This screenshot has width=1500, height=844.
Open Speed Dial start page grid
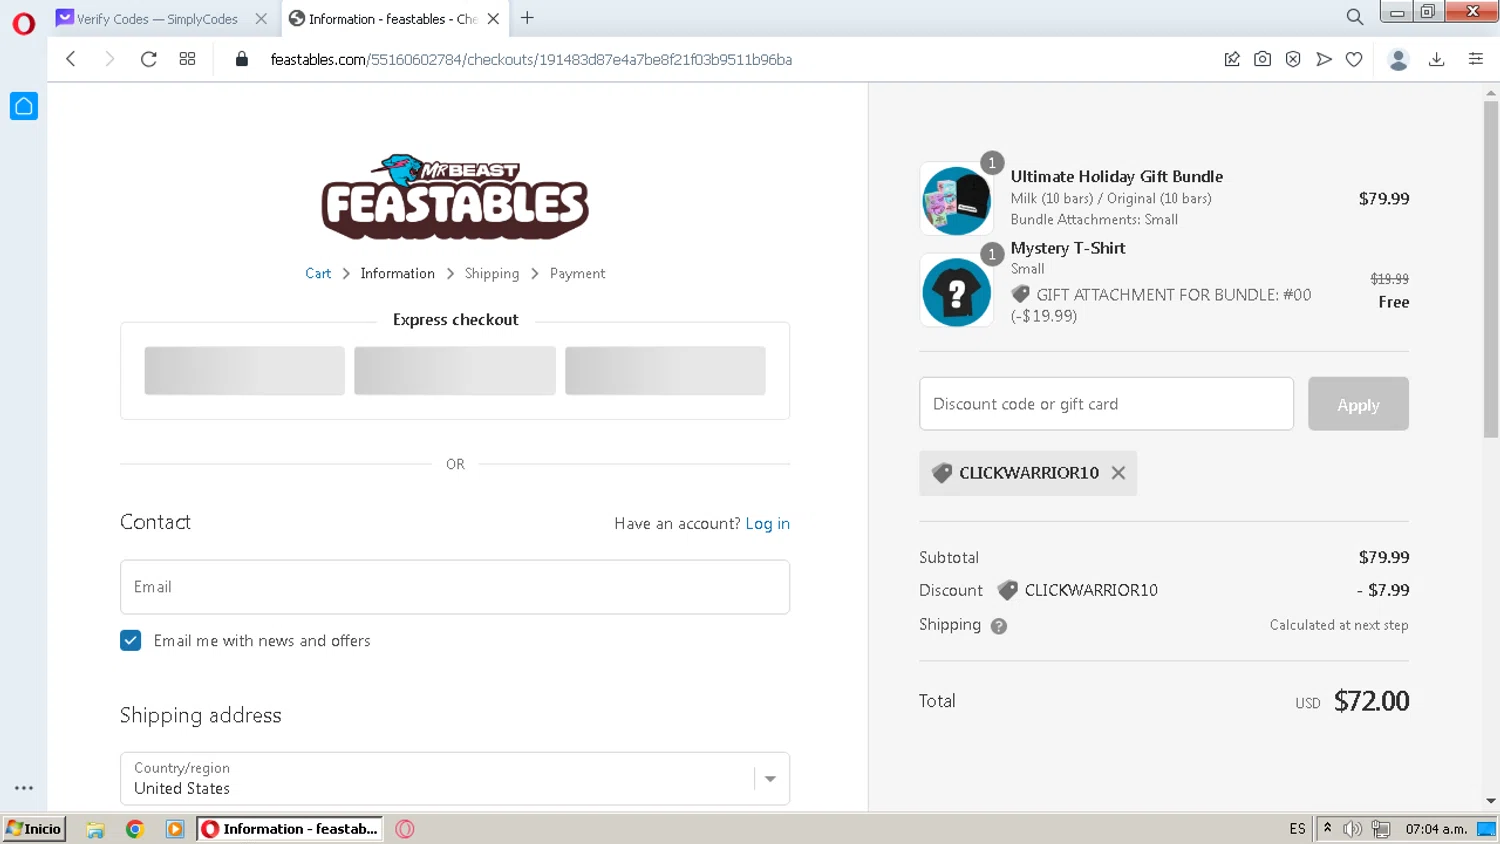click(187, 59)
